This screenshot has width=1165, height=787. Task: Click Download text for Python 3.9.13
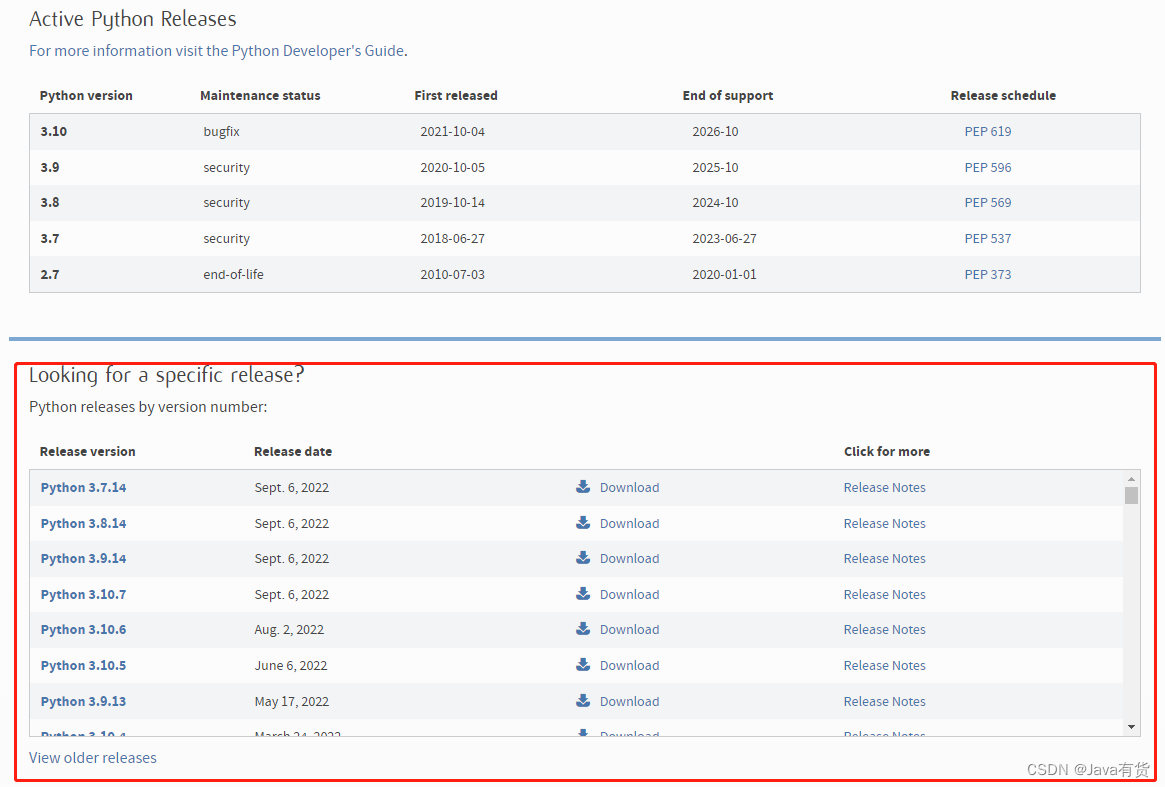tap(629, 701)
